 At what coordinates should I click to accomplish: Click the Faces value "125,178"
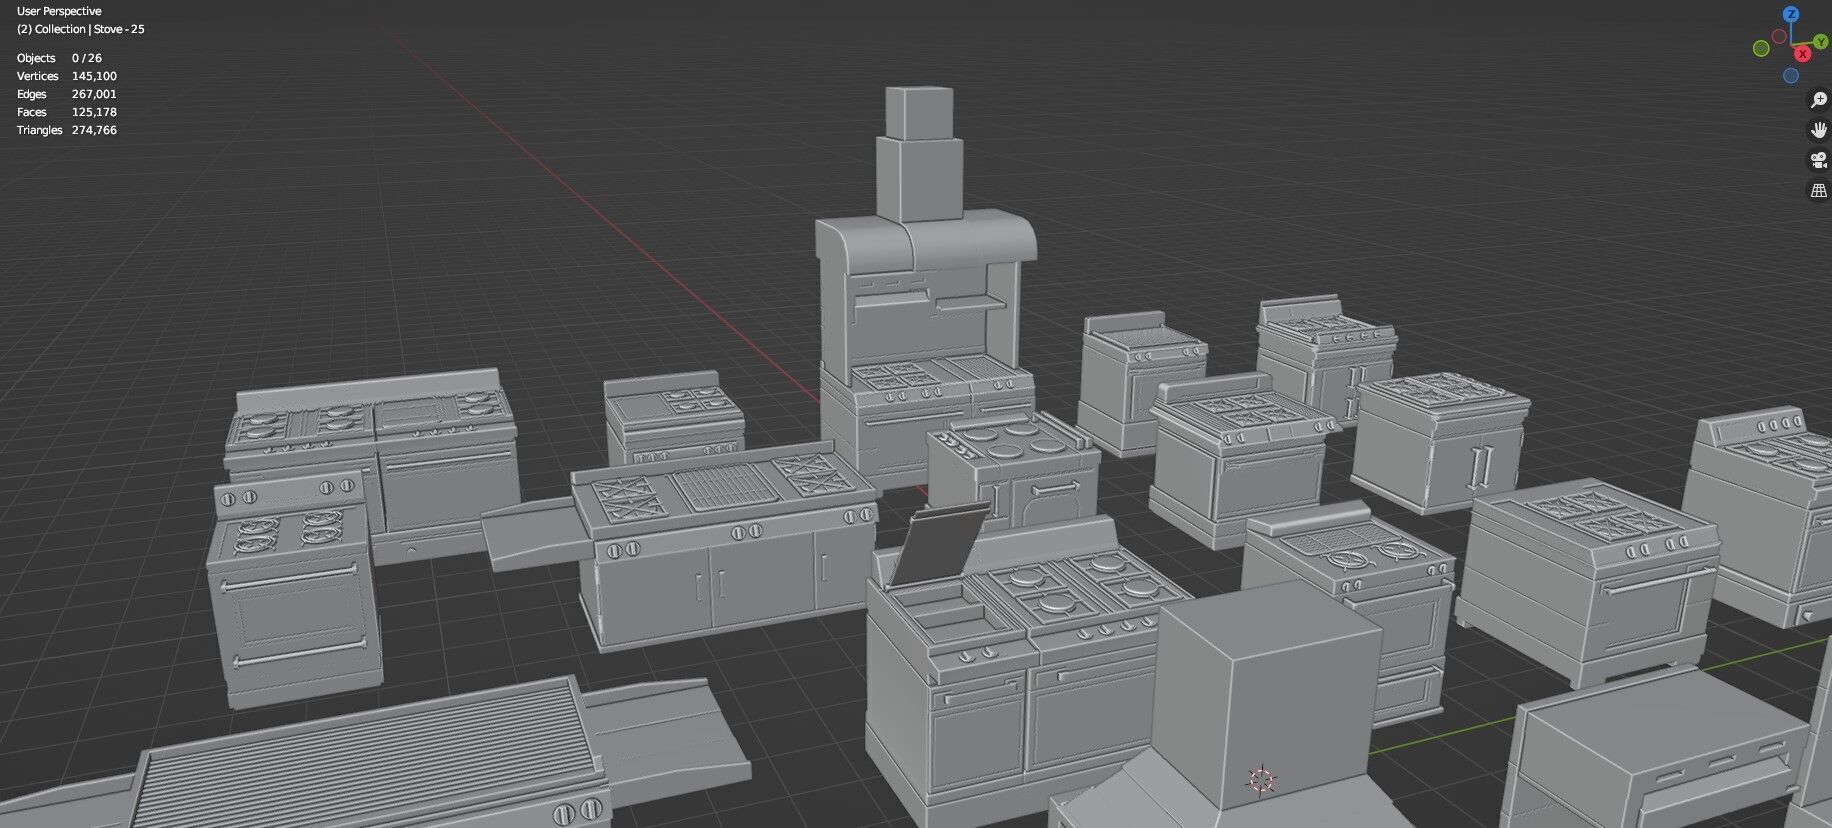pos(94,112)
